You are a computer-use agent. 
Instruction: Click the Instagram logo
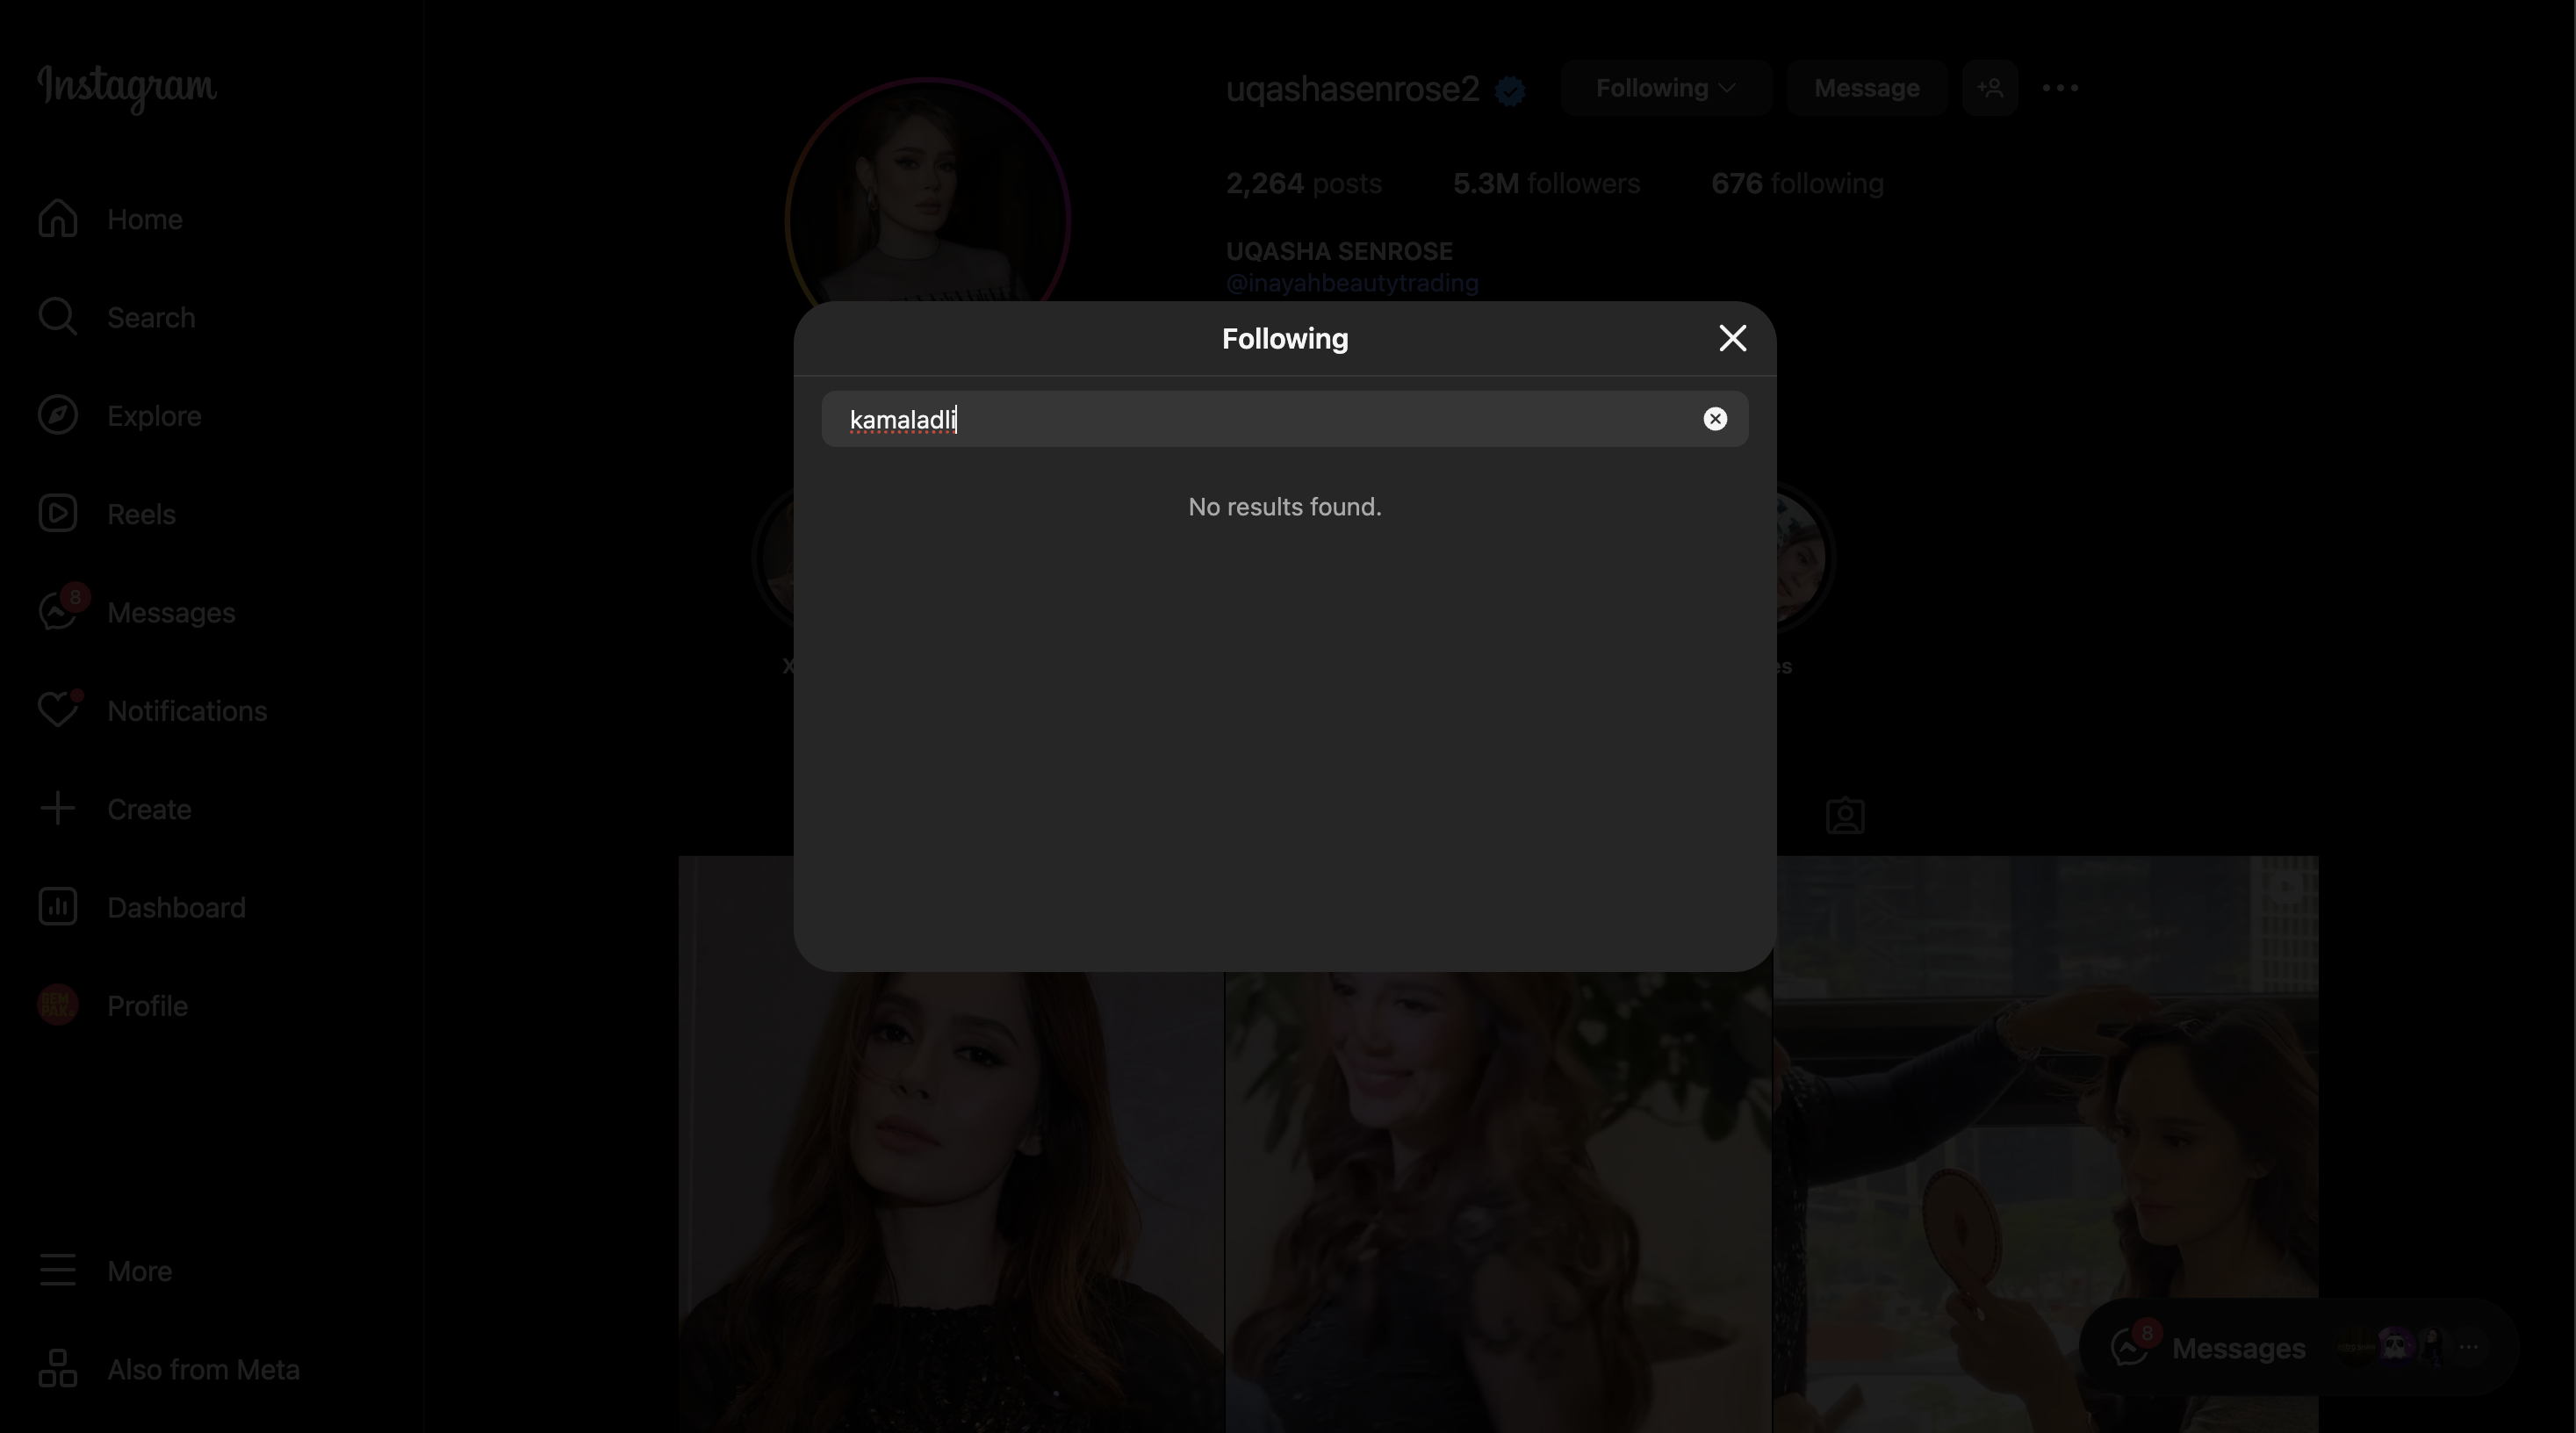[127, 87]
